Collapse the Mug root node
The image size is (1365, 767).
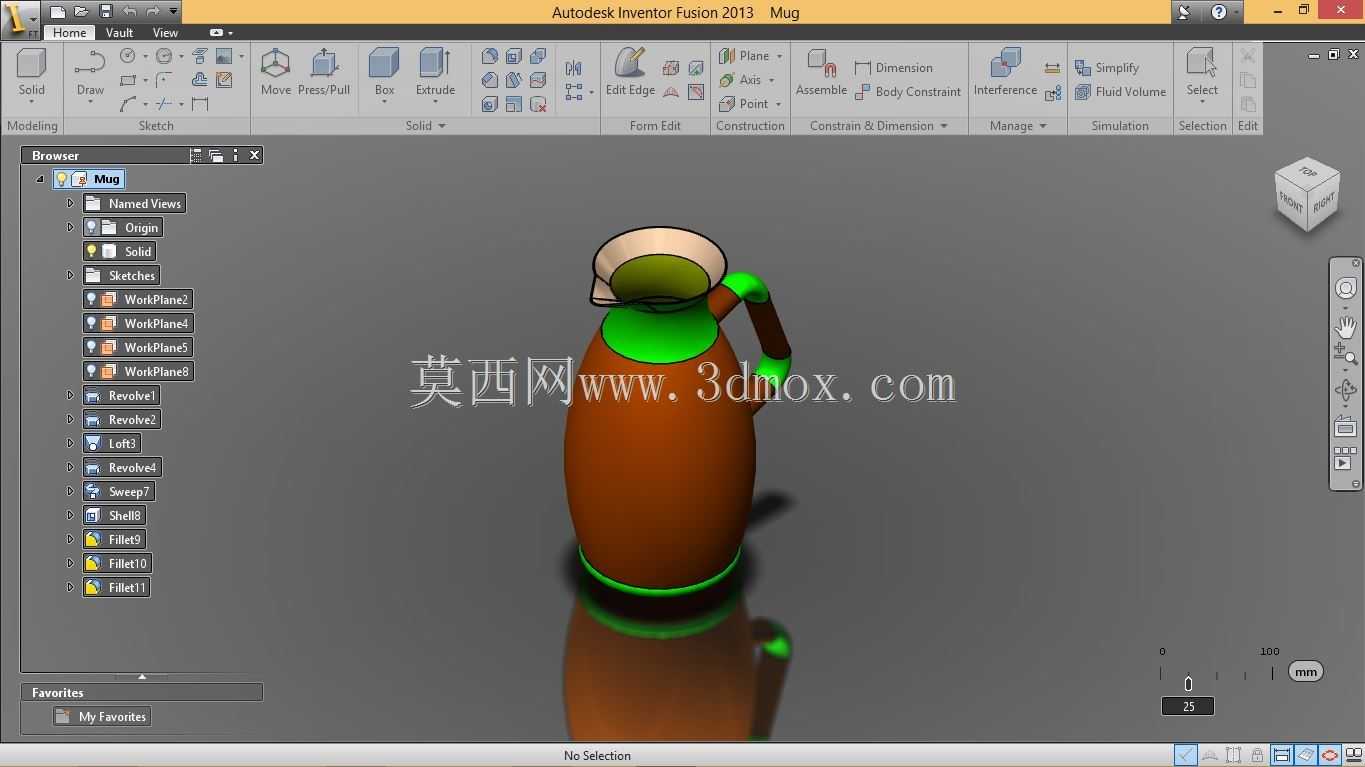pos(40,179)
